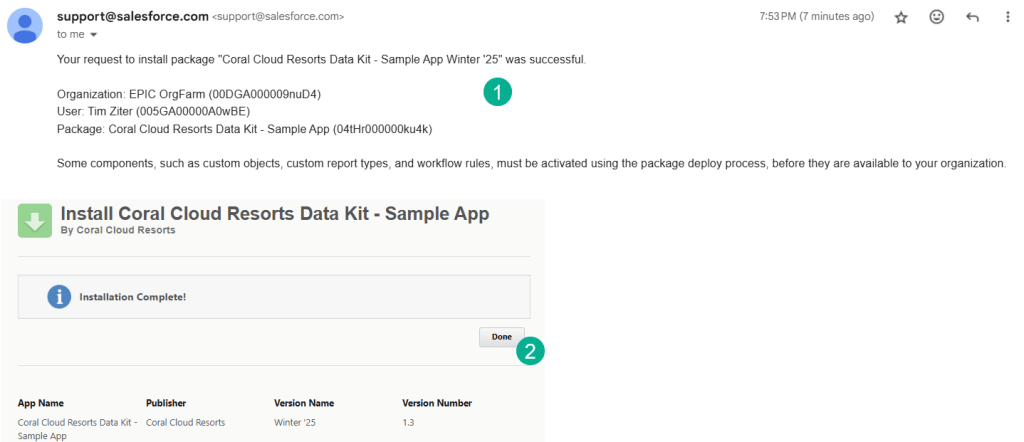Click the green number 1 marker
1024x442 pixels.
pos(497,92)
